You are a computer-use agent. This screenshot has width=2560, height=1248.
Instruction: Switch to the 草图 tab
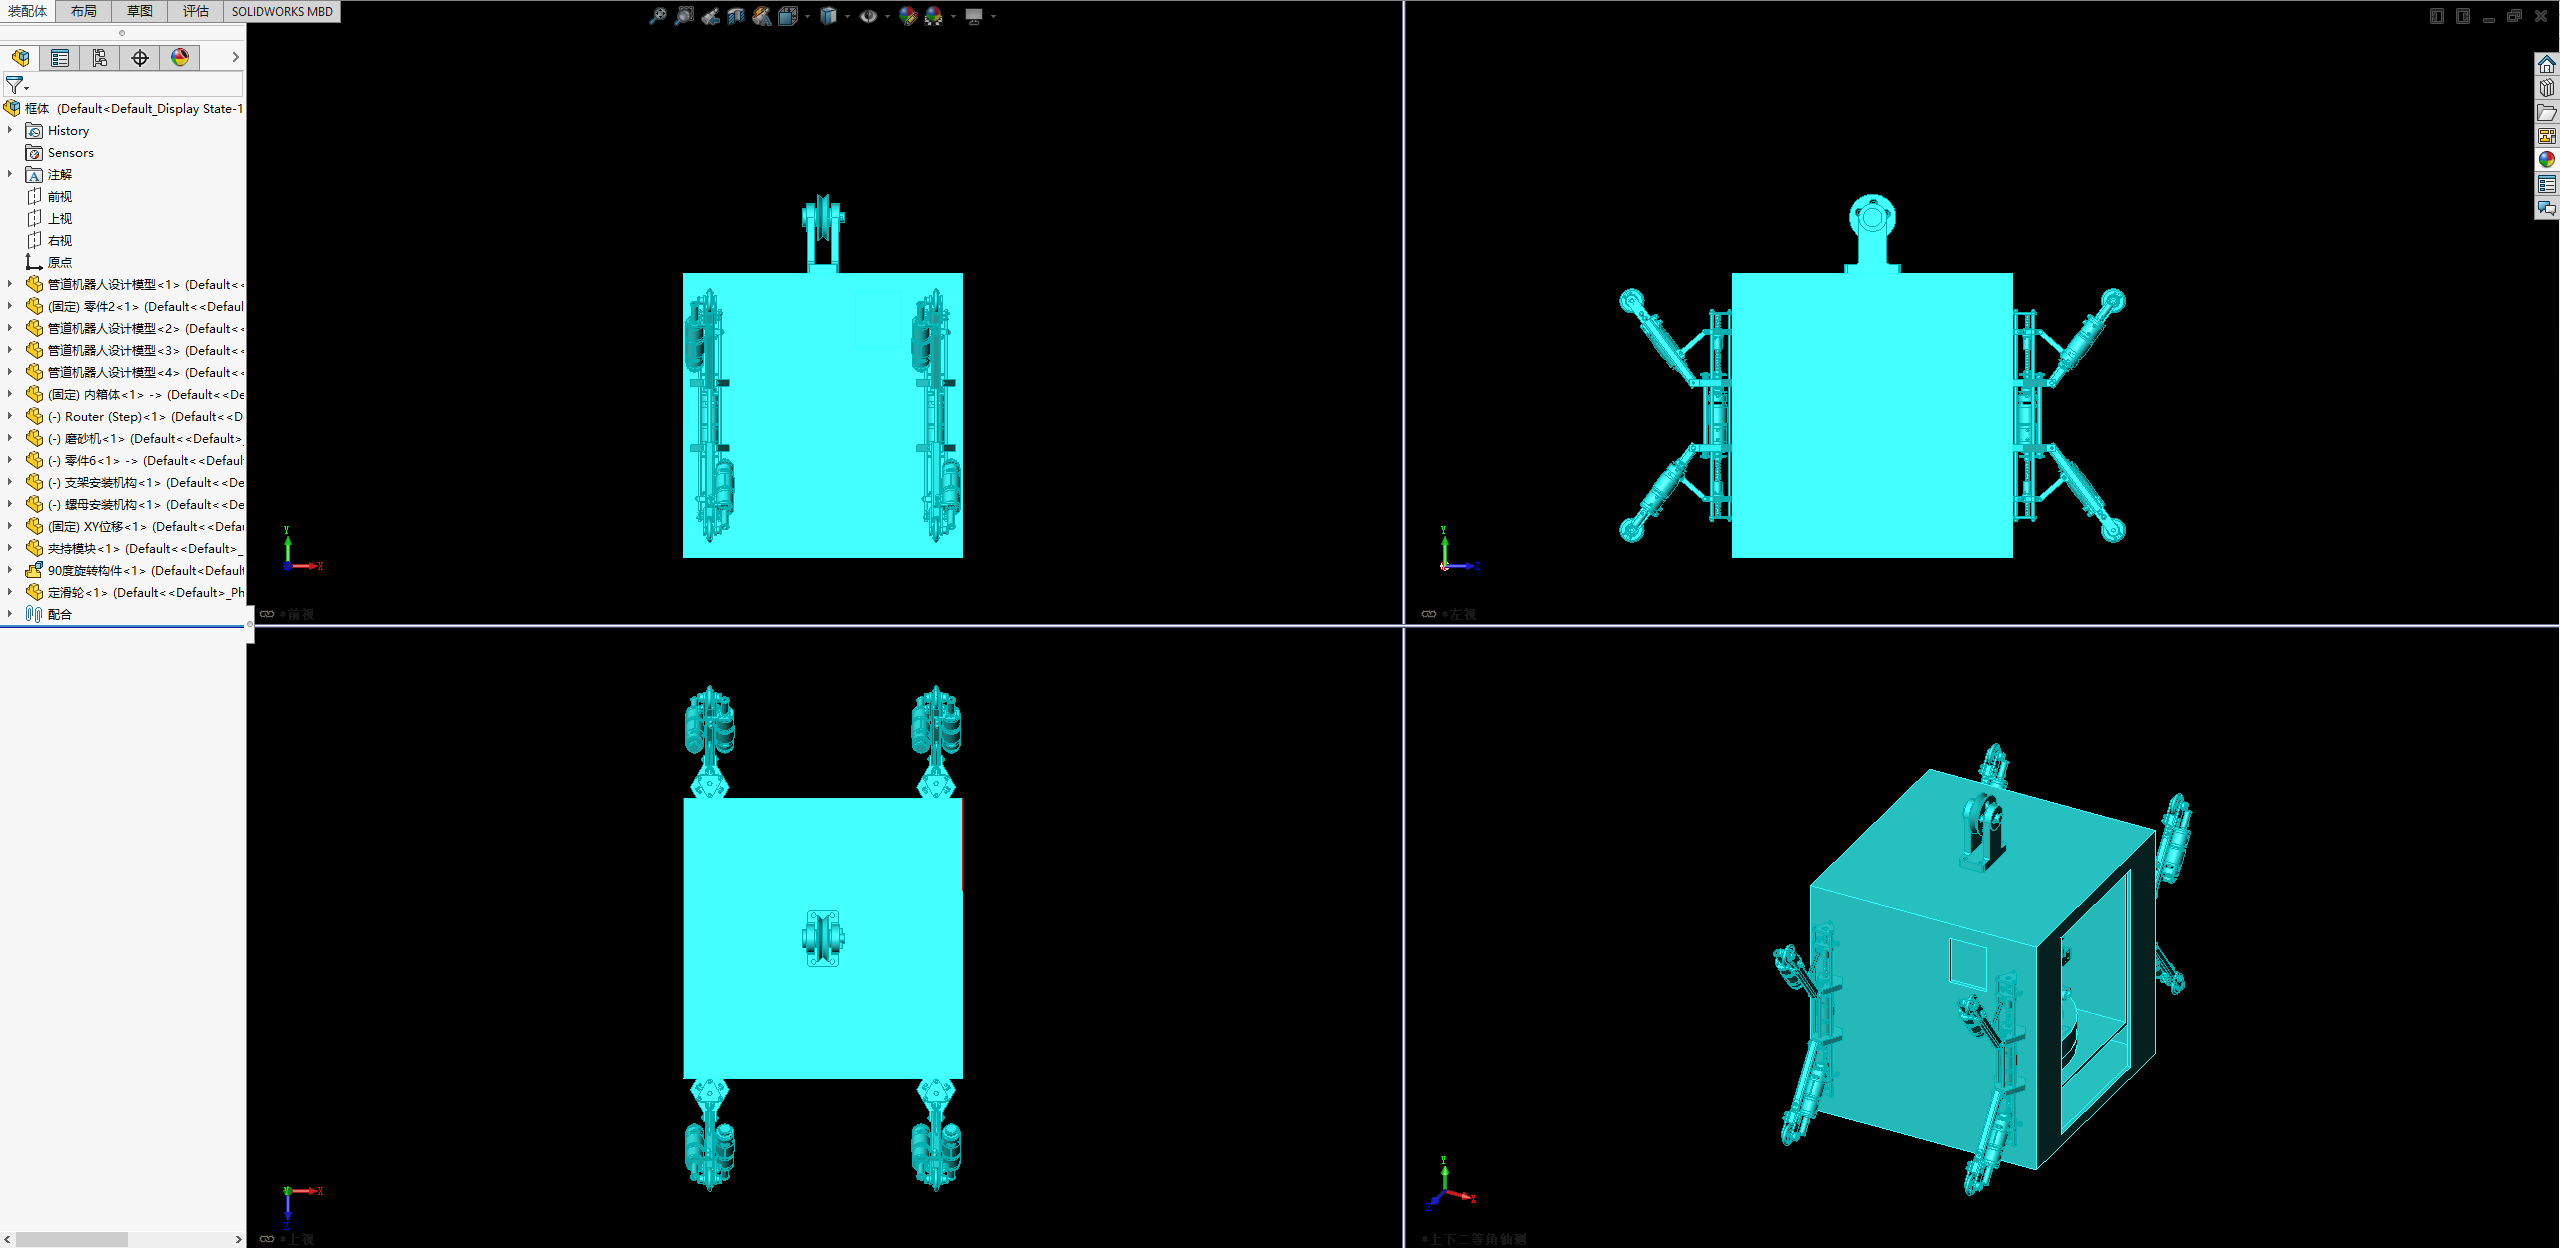(140, 11)
